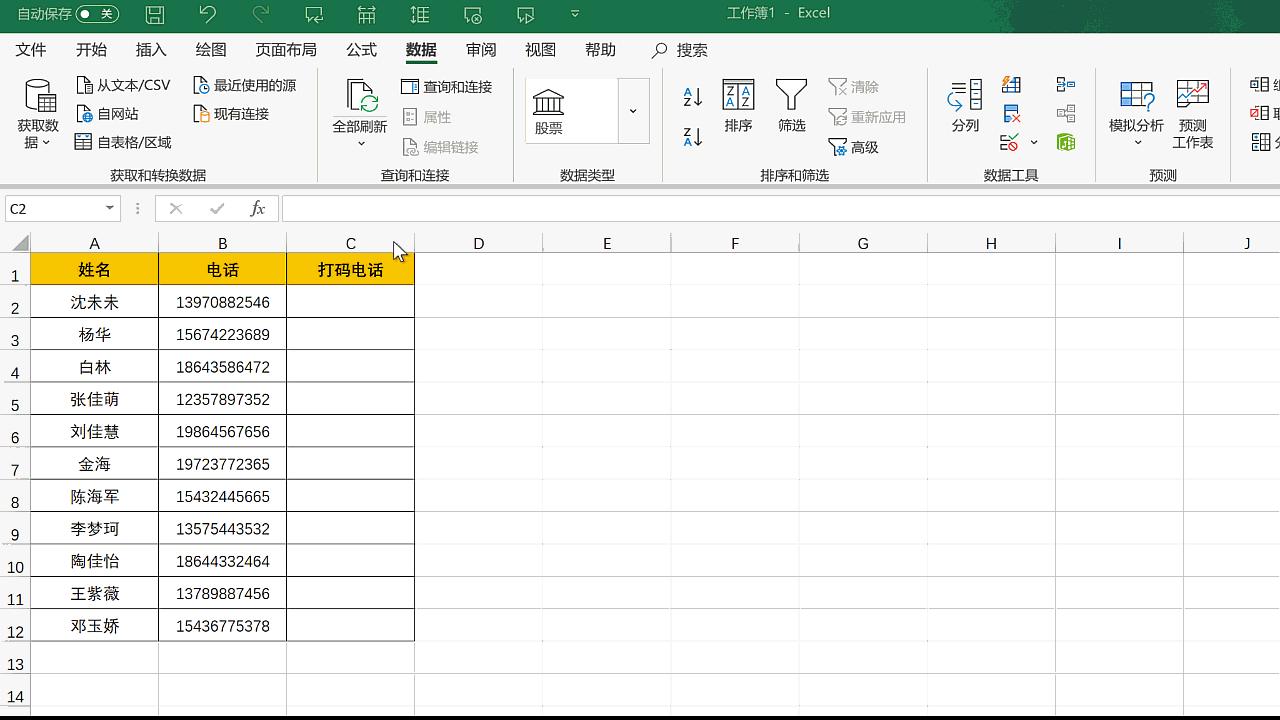Click the 搜索 search box
Screen dimensions: 1280x720
point(680,50)
